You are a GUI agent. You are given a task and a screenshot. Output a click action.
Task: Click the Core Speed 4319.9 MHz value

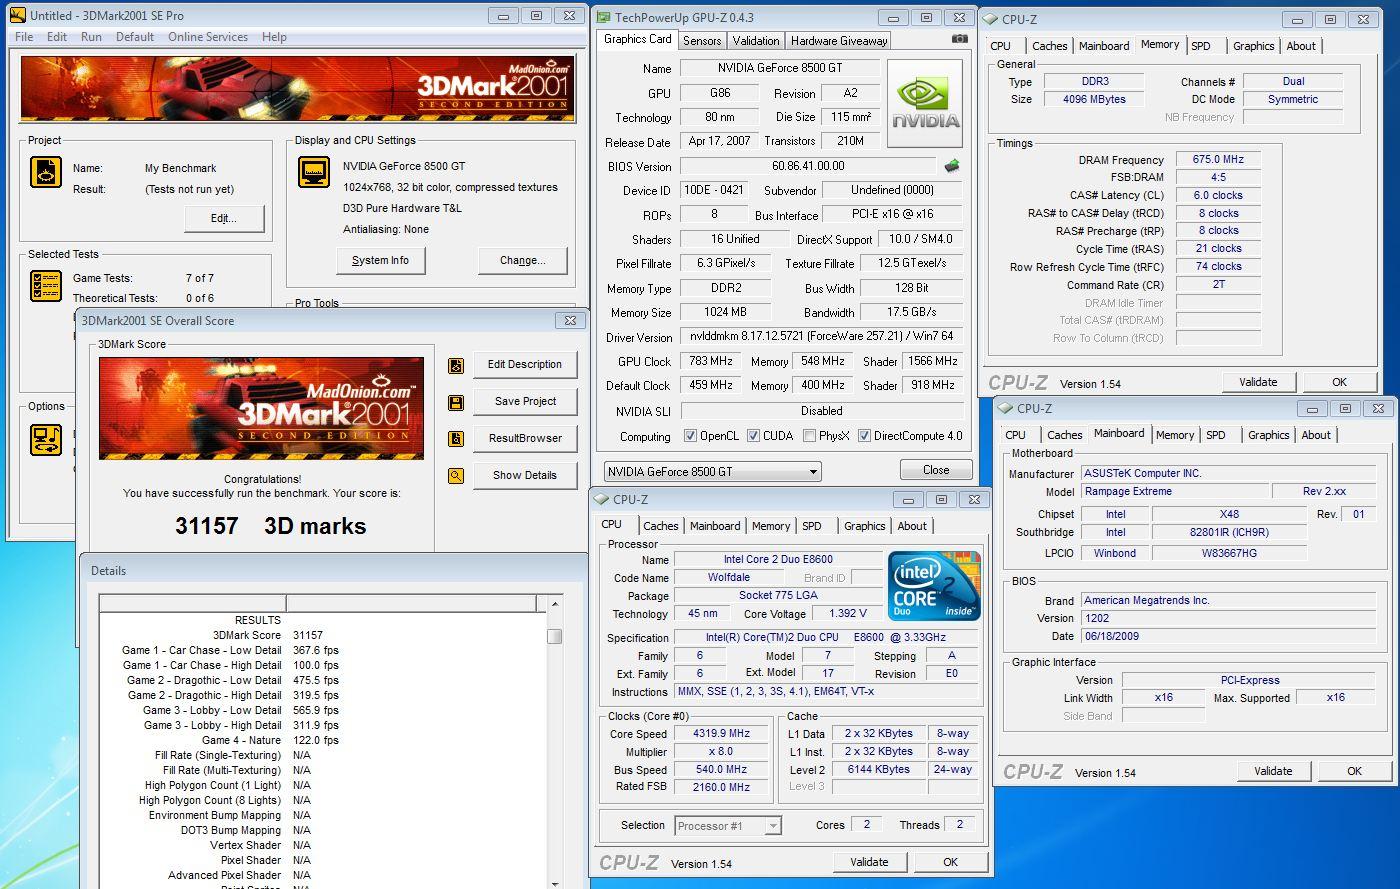722,734
